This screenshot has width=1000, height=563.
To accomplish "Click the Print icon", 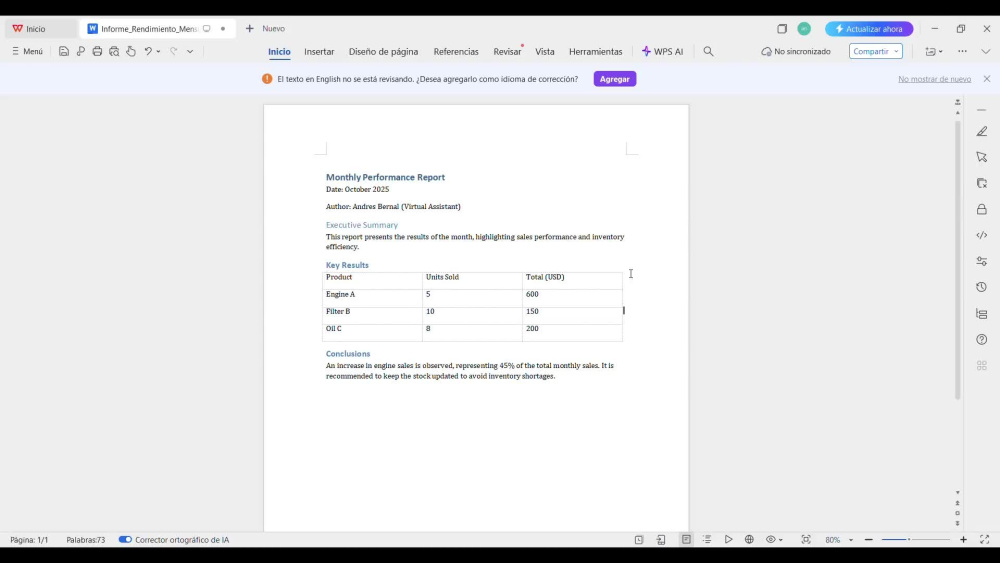I will pos(97,52).
